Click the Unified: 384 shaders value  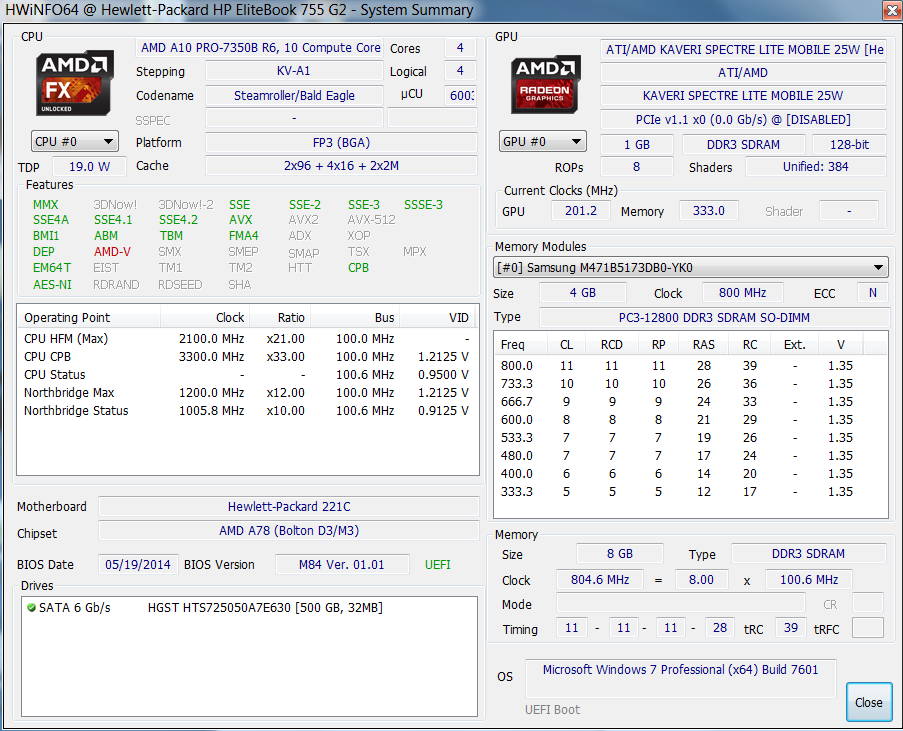pos(815,166)
